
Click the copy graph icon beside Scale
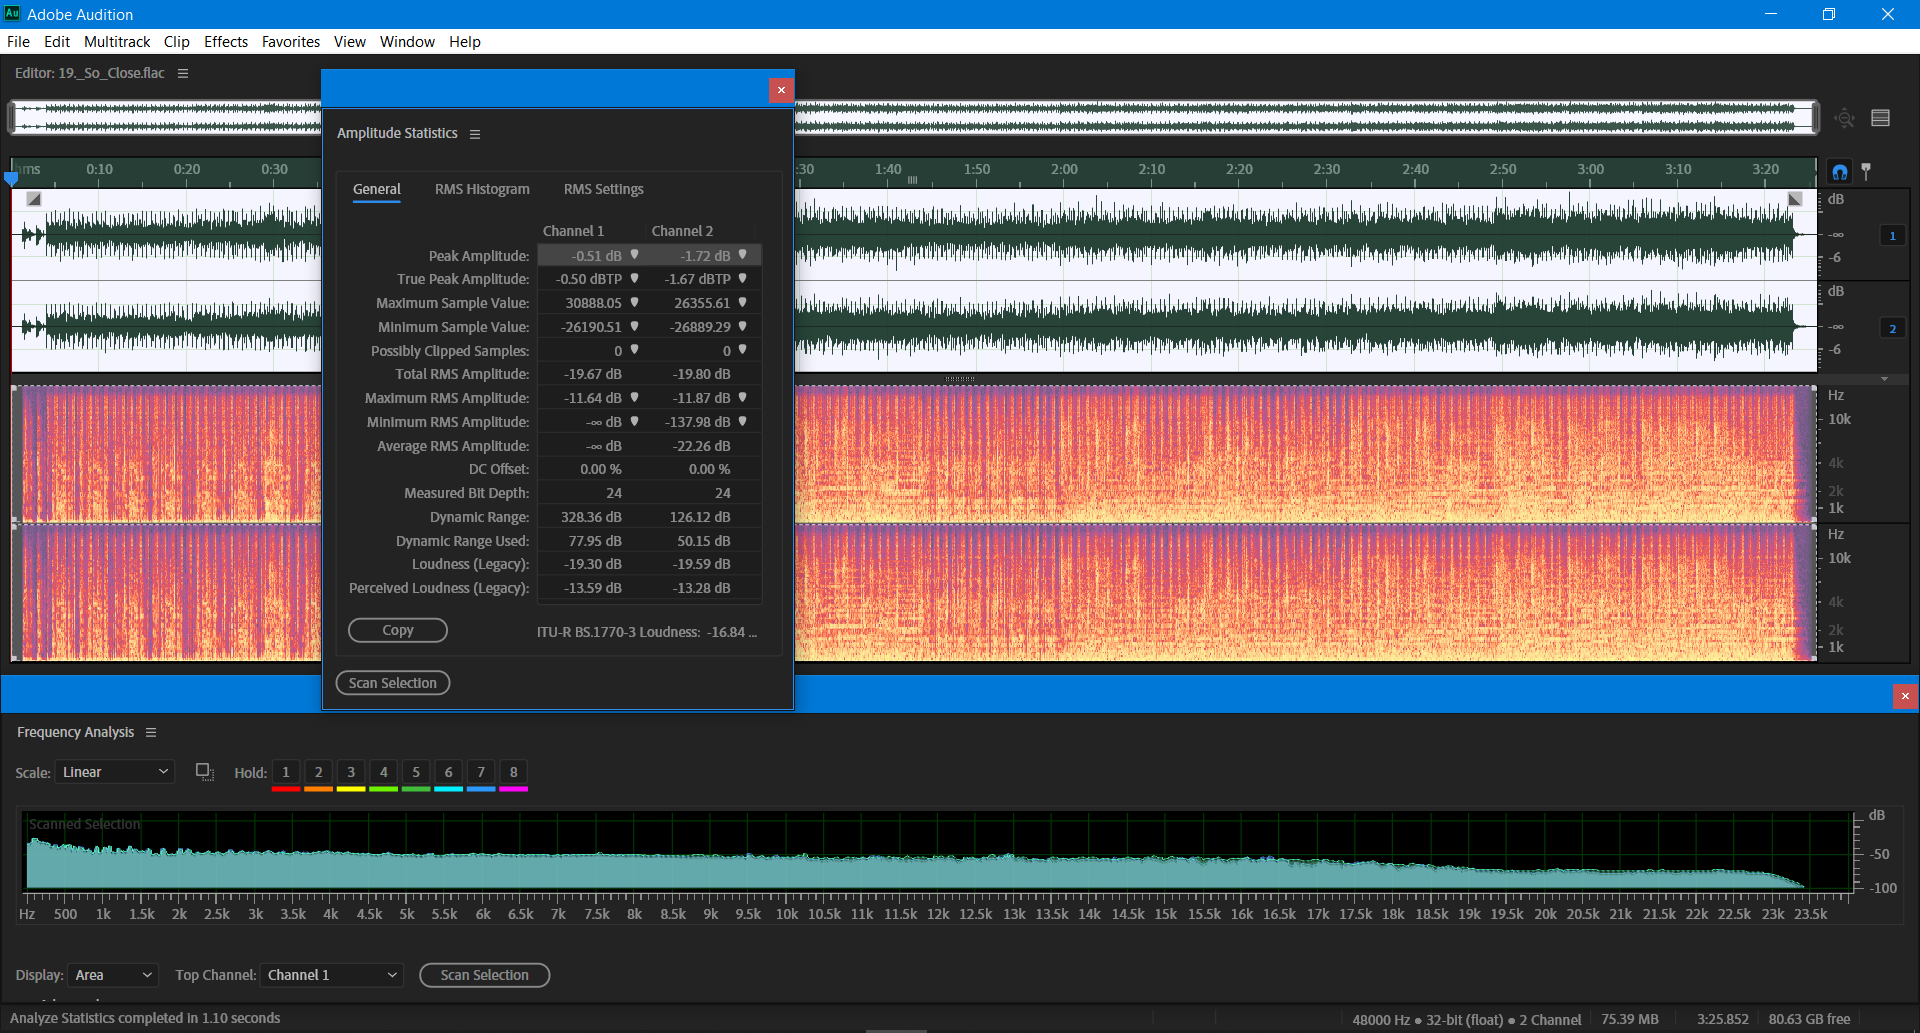(x=204, y=771)
